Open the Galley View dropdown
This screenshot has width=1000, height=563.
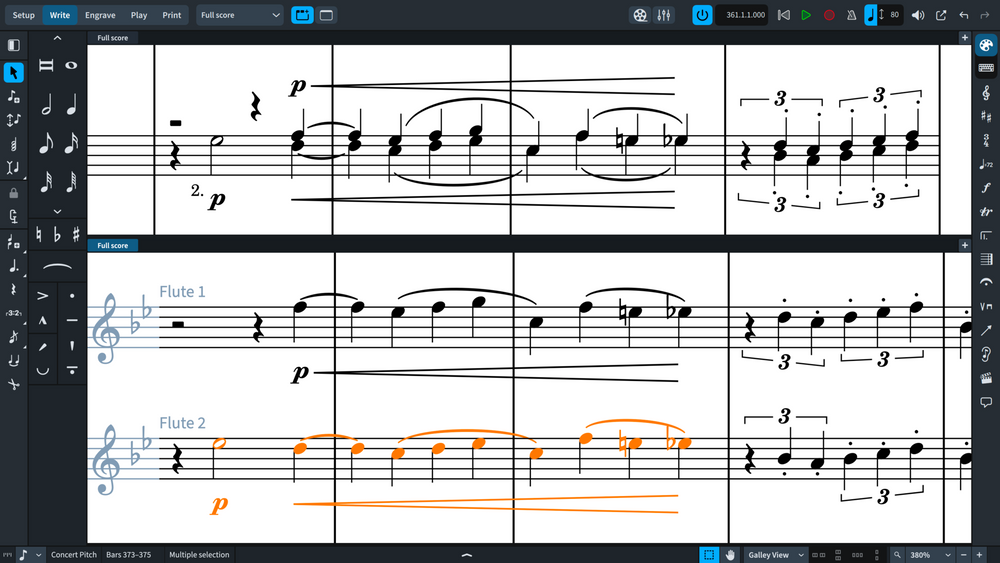tap(776, 555)
